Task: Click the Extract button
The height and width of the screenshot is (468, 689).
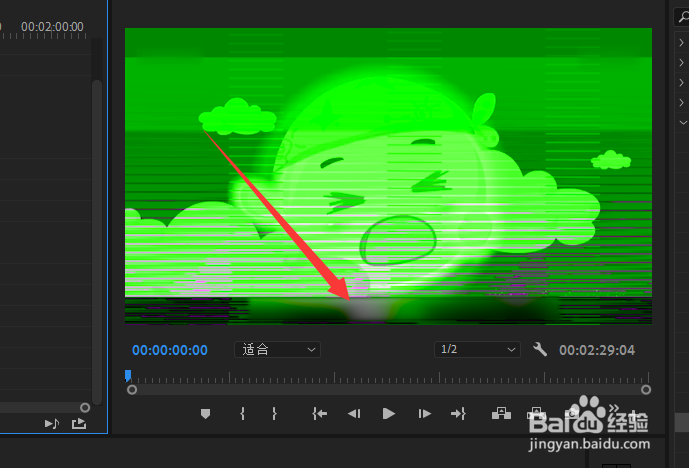Action: pos(536,413)
